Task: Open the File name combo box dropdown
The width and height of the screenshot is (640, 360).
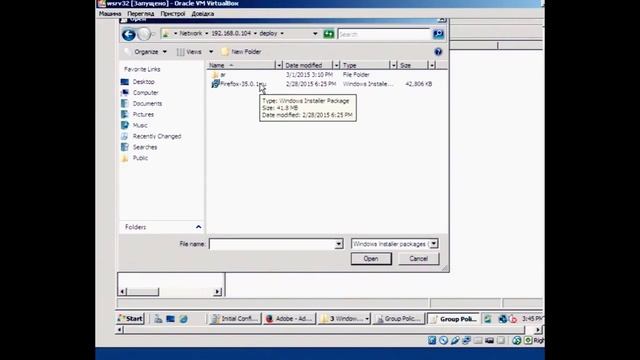Action: pyautogui.click(x=339, y=244)
